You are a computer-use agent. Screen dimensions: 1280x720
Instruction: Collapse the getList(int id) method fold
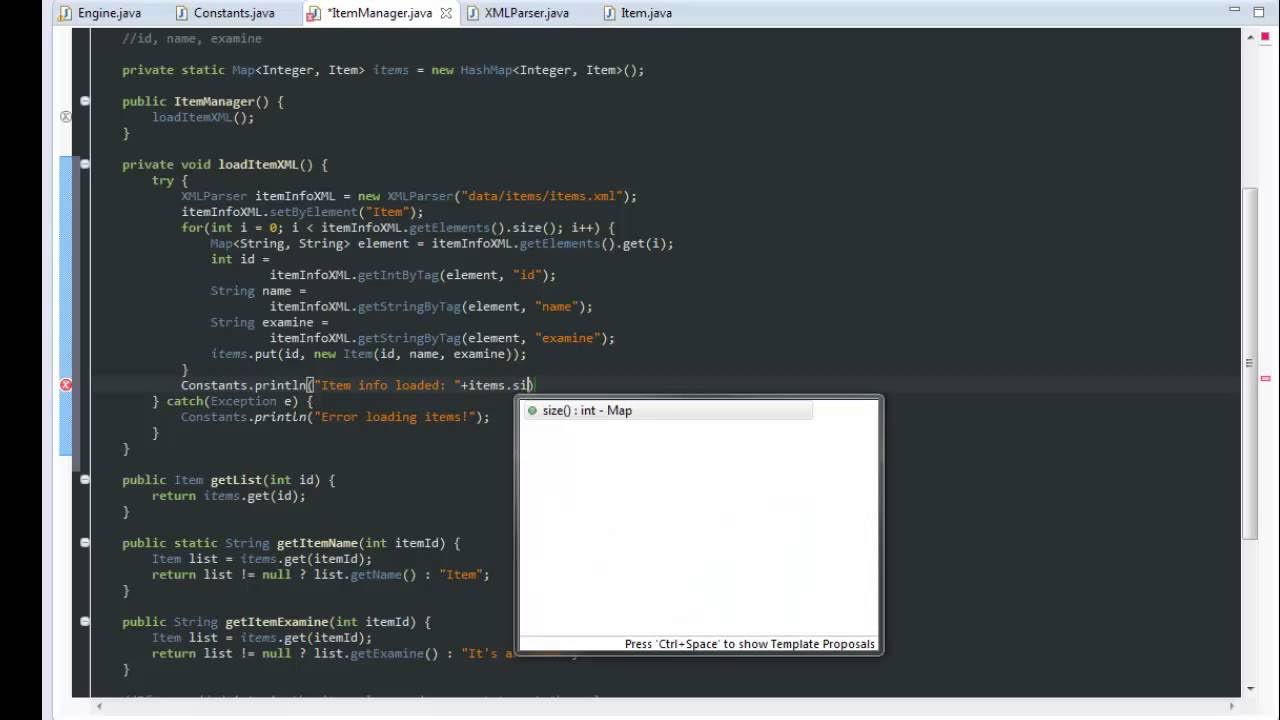pyautogui.click(x=85, y=480)
